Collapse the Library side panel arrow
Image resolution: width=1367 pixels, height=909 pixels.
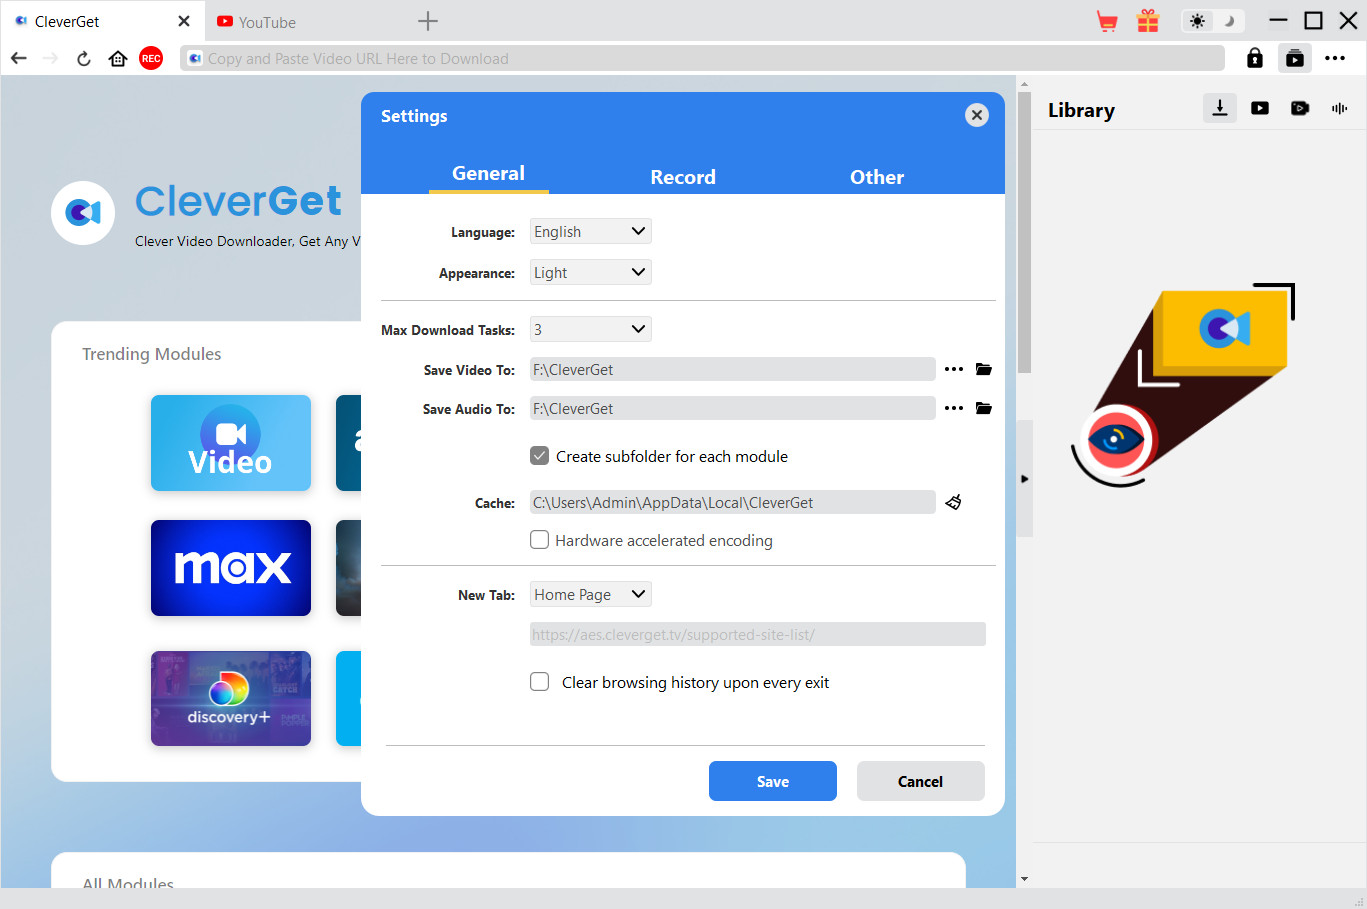coord(1024,479)
